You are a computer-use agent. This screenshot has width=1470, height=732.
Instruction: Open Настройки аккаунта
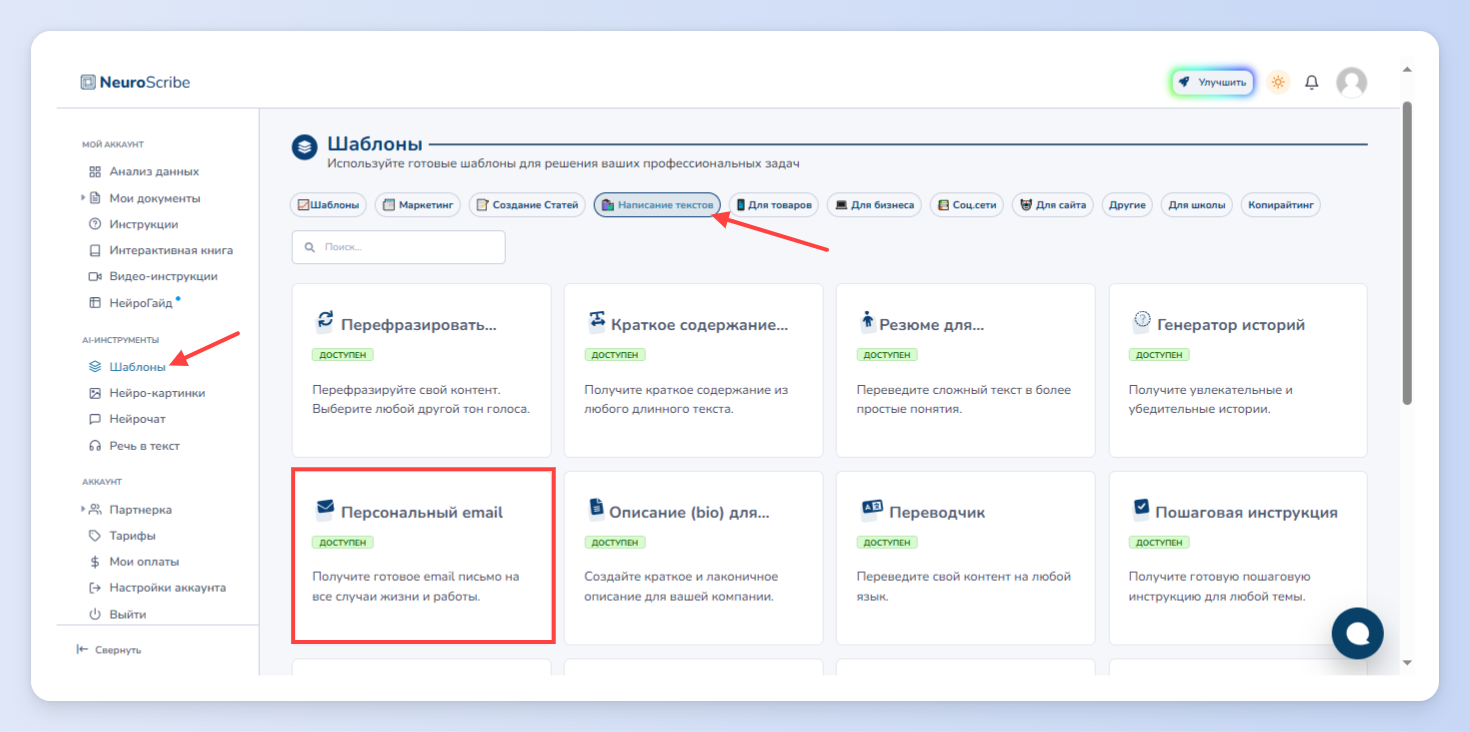click(x=167, y=588)
